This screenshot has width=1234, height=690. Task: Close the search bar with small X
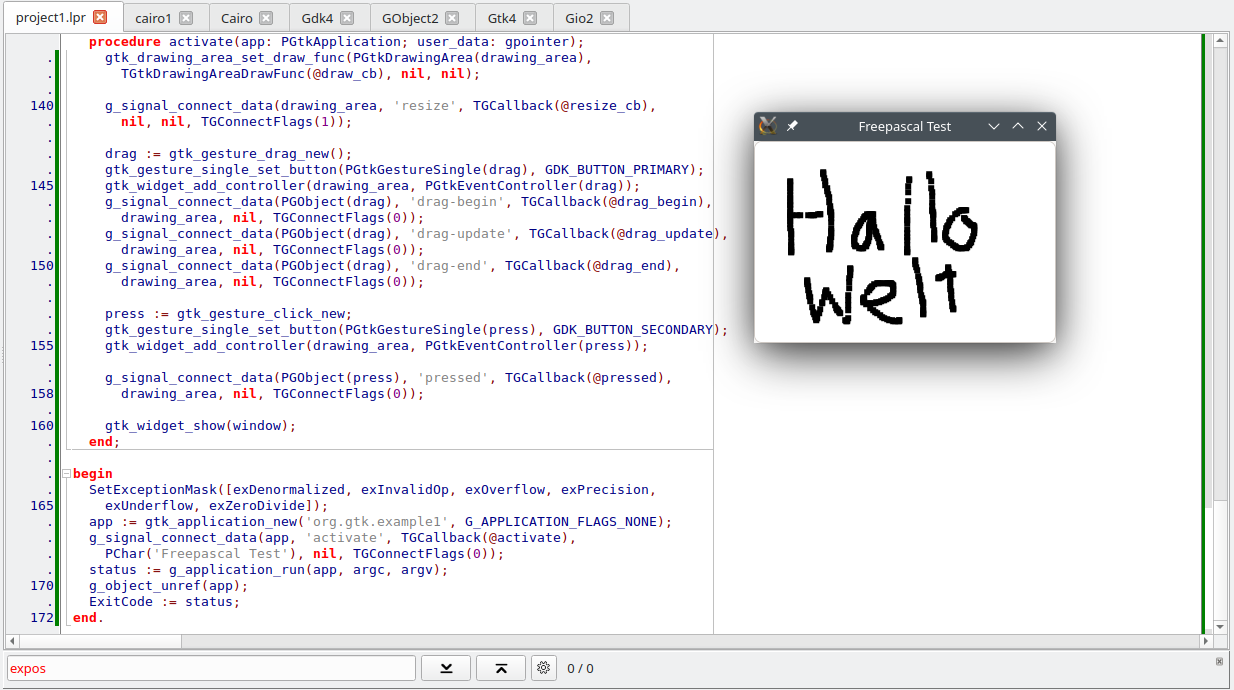pyautogui.click(x=1219, y=662)
